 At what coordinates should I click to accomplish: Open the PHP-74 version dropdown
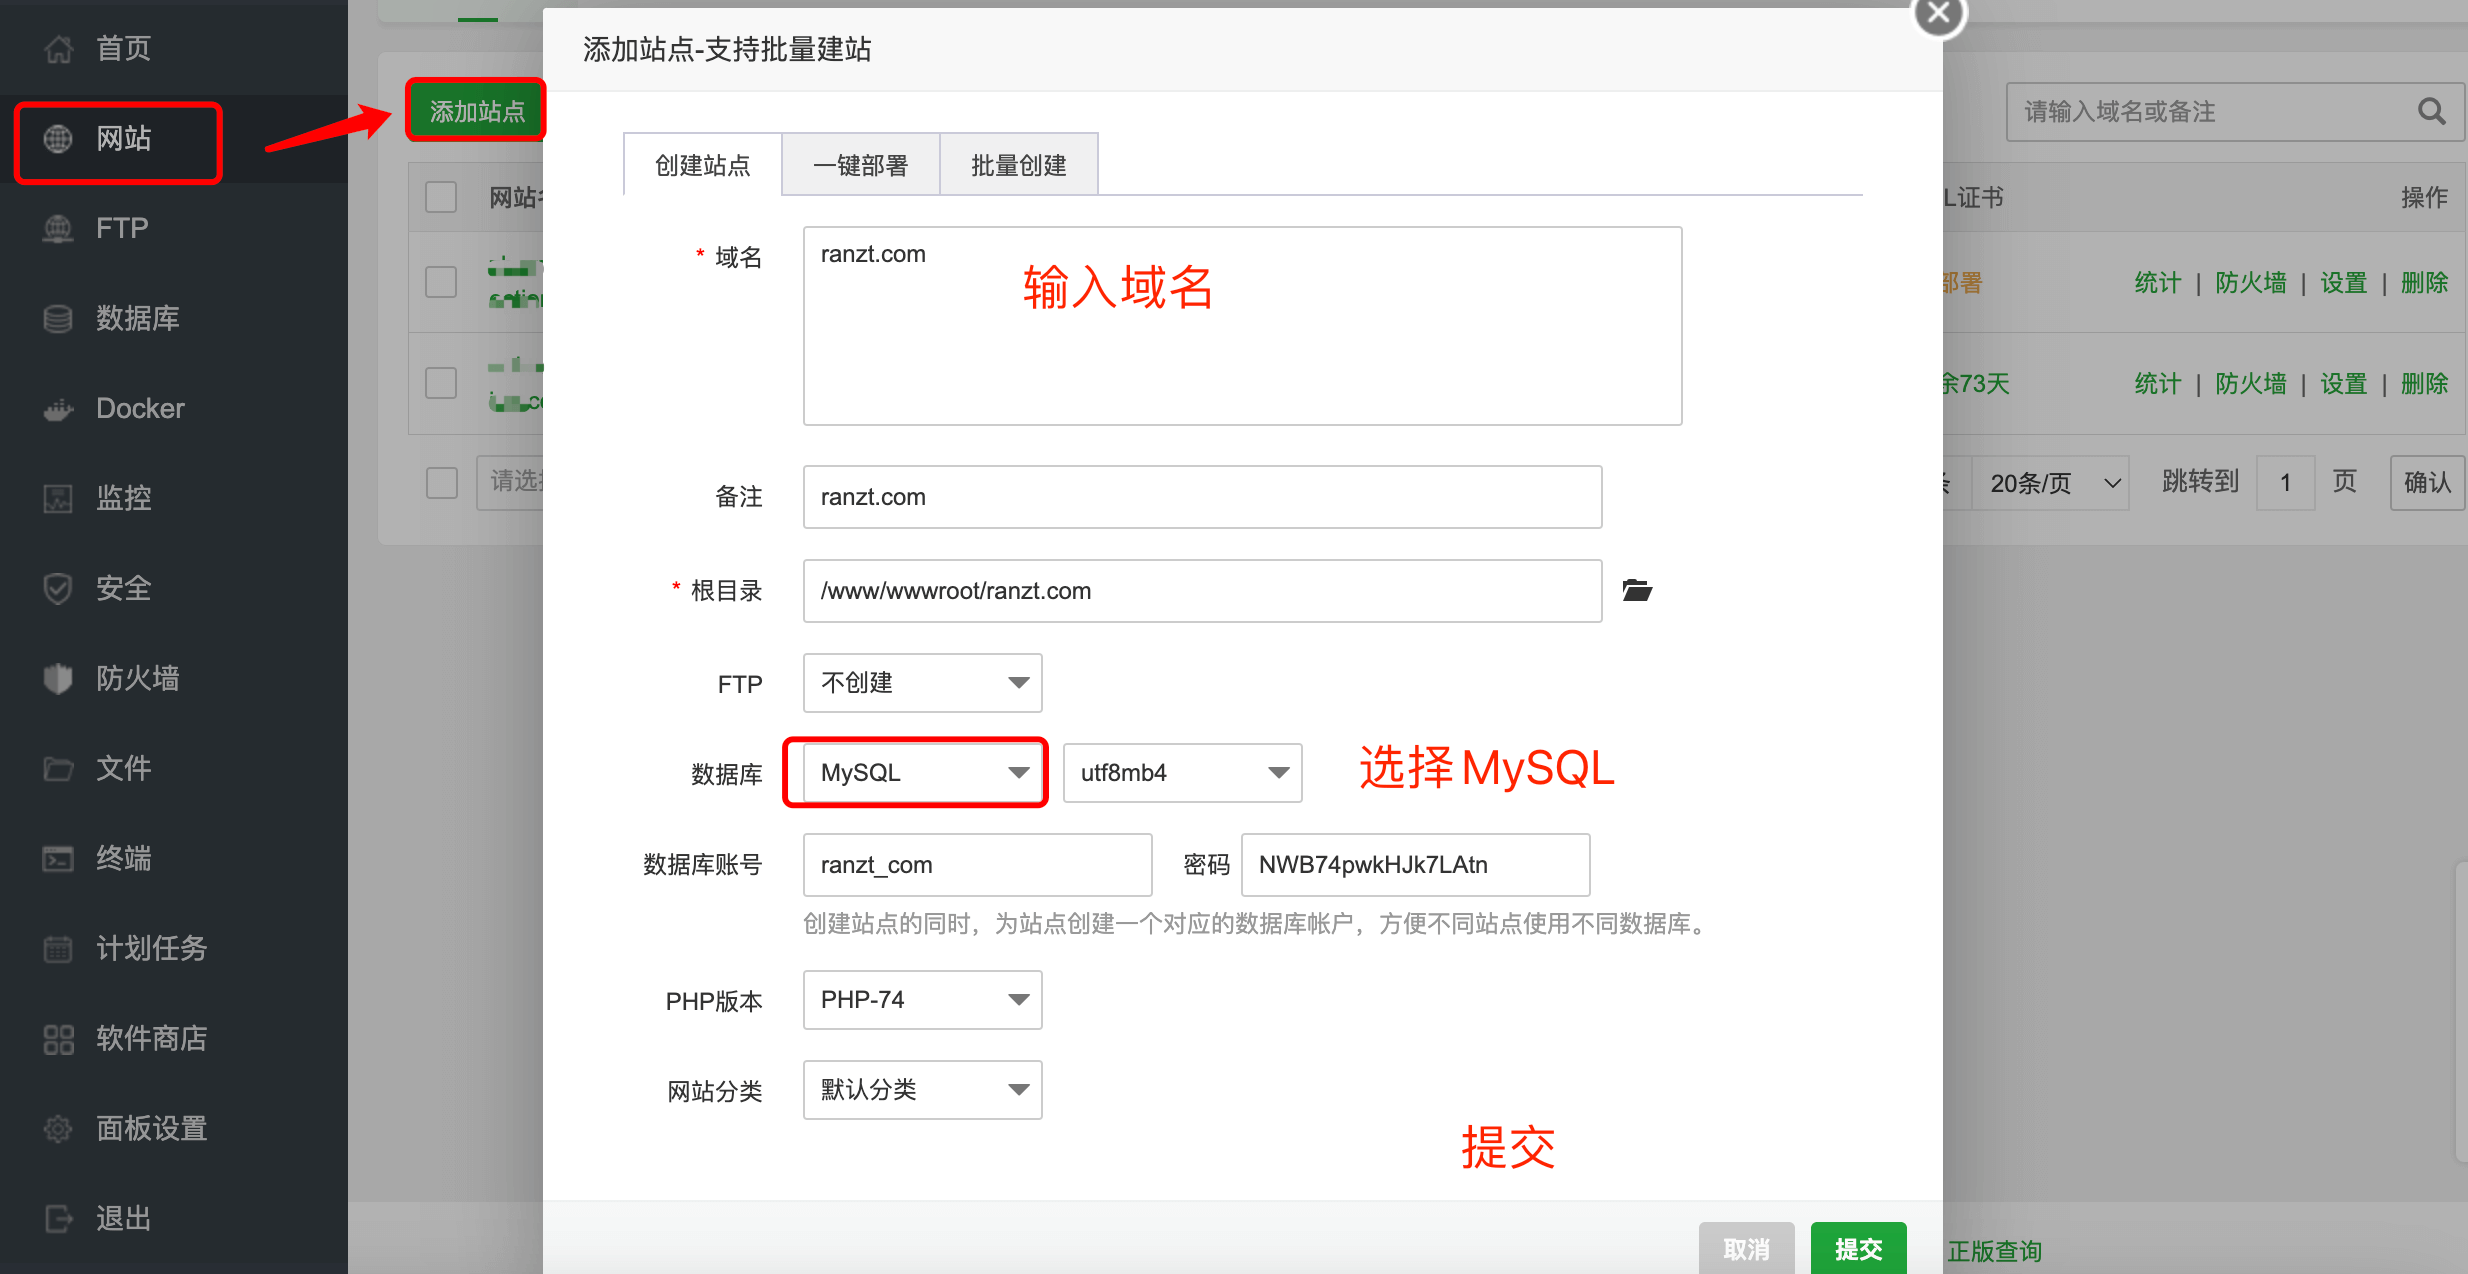click(x=922, y=1000)
